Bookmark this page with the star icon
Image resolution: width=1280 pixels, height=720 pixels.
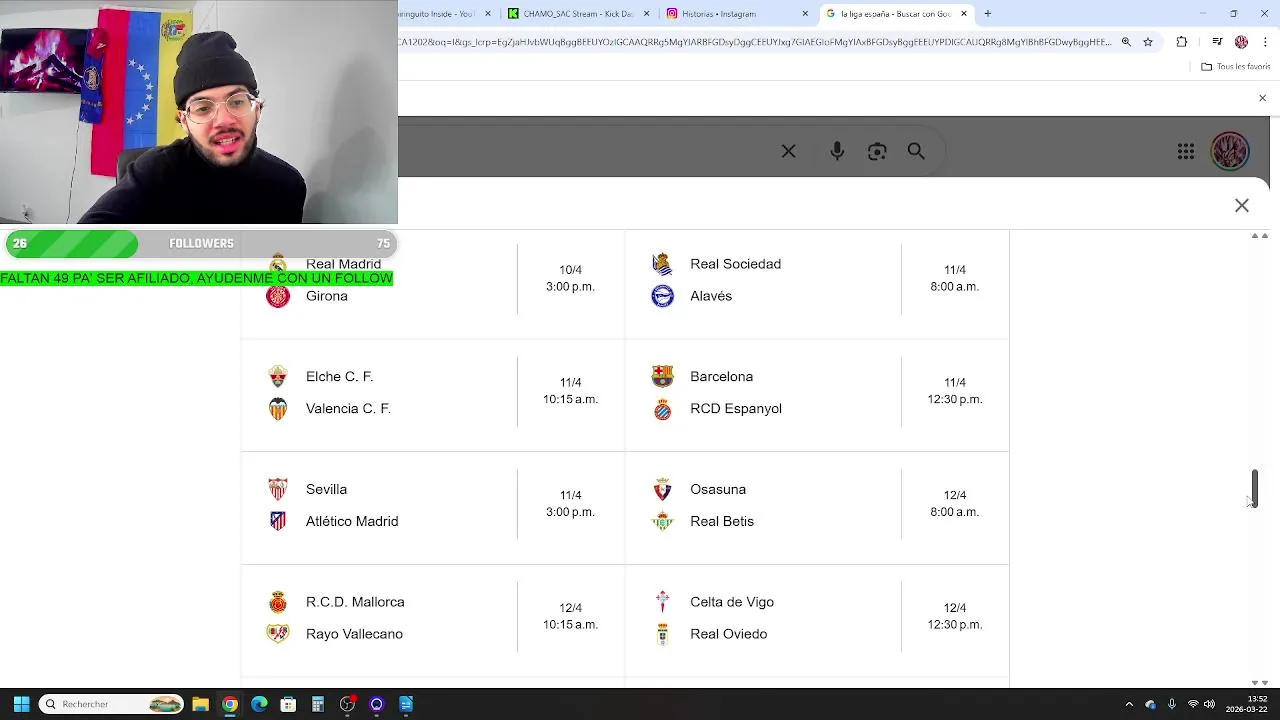point(1148,42)
